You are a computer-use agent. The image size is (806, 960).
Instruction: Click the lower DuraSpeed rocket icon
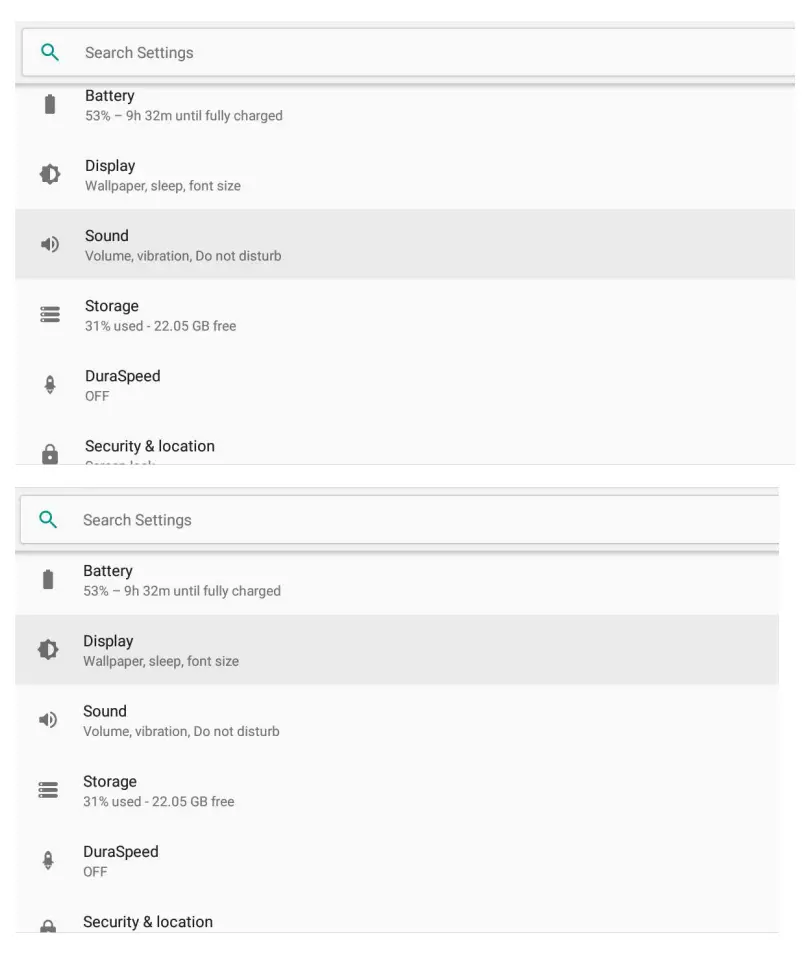pyautogui.click(x=50, y=859)
